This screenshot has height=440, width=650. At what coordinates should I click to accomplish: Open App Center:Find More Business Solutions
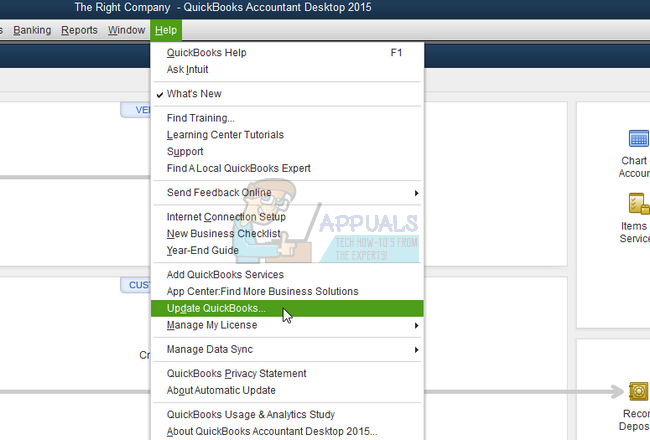point(287,292)
